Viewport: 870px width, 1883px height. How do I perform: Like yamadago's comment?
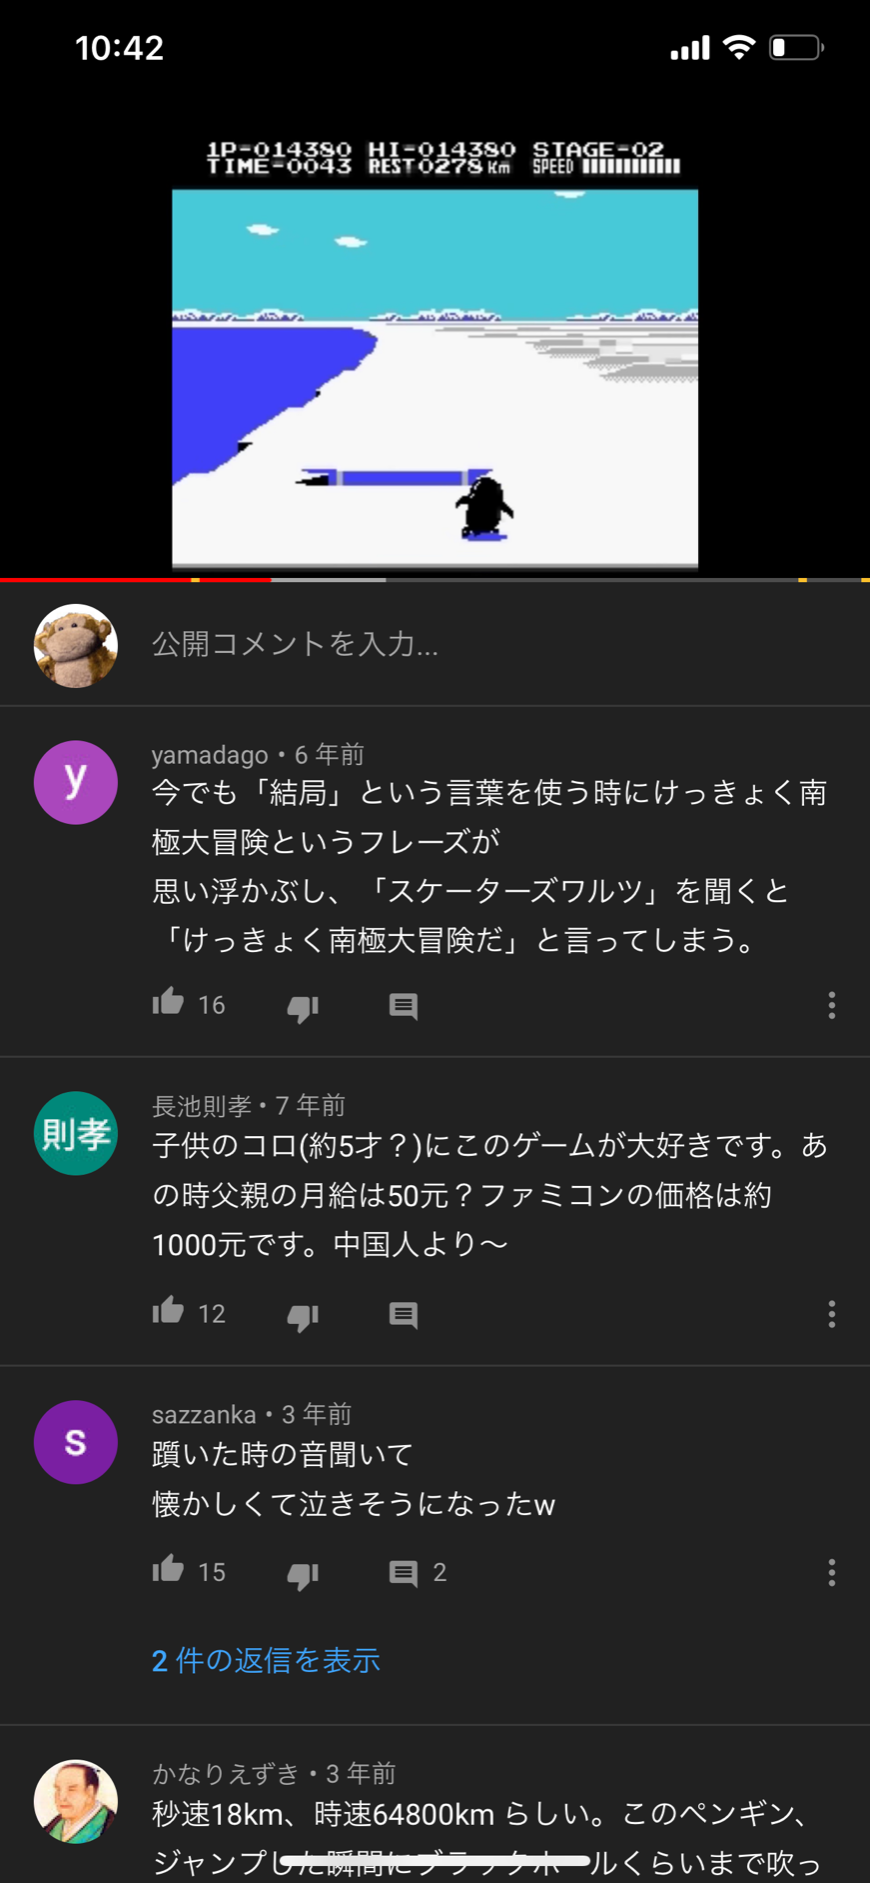tap(168, 1003)
